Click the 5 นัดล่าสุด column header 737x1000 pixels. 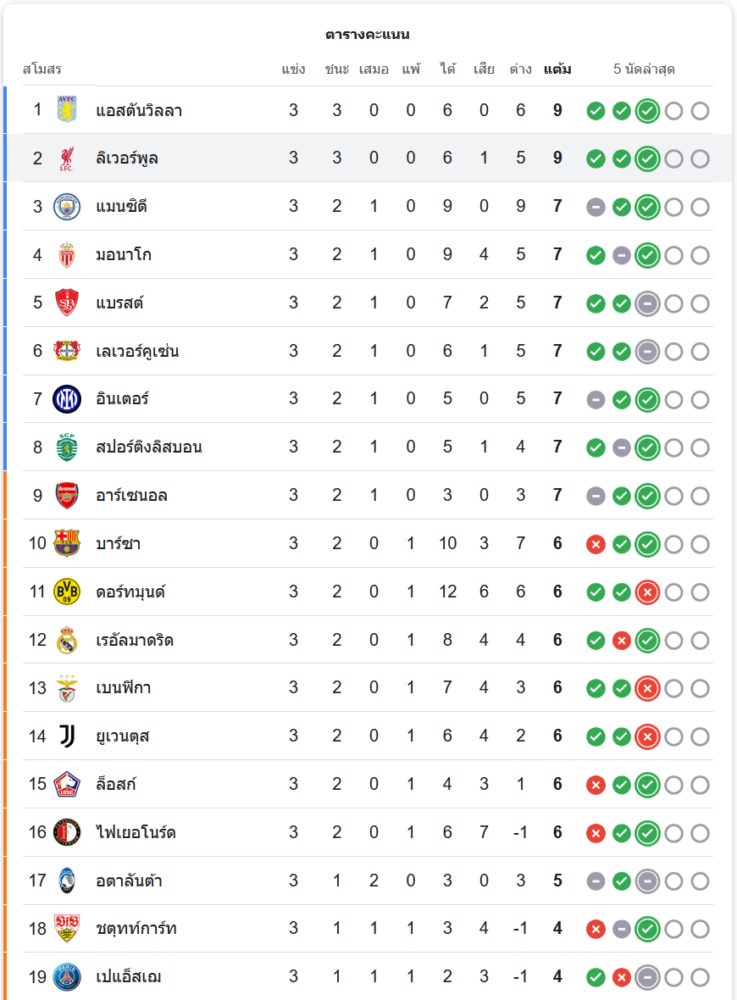[x=644, y=70]
